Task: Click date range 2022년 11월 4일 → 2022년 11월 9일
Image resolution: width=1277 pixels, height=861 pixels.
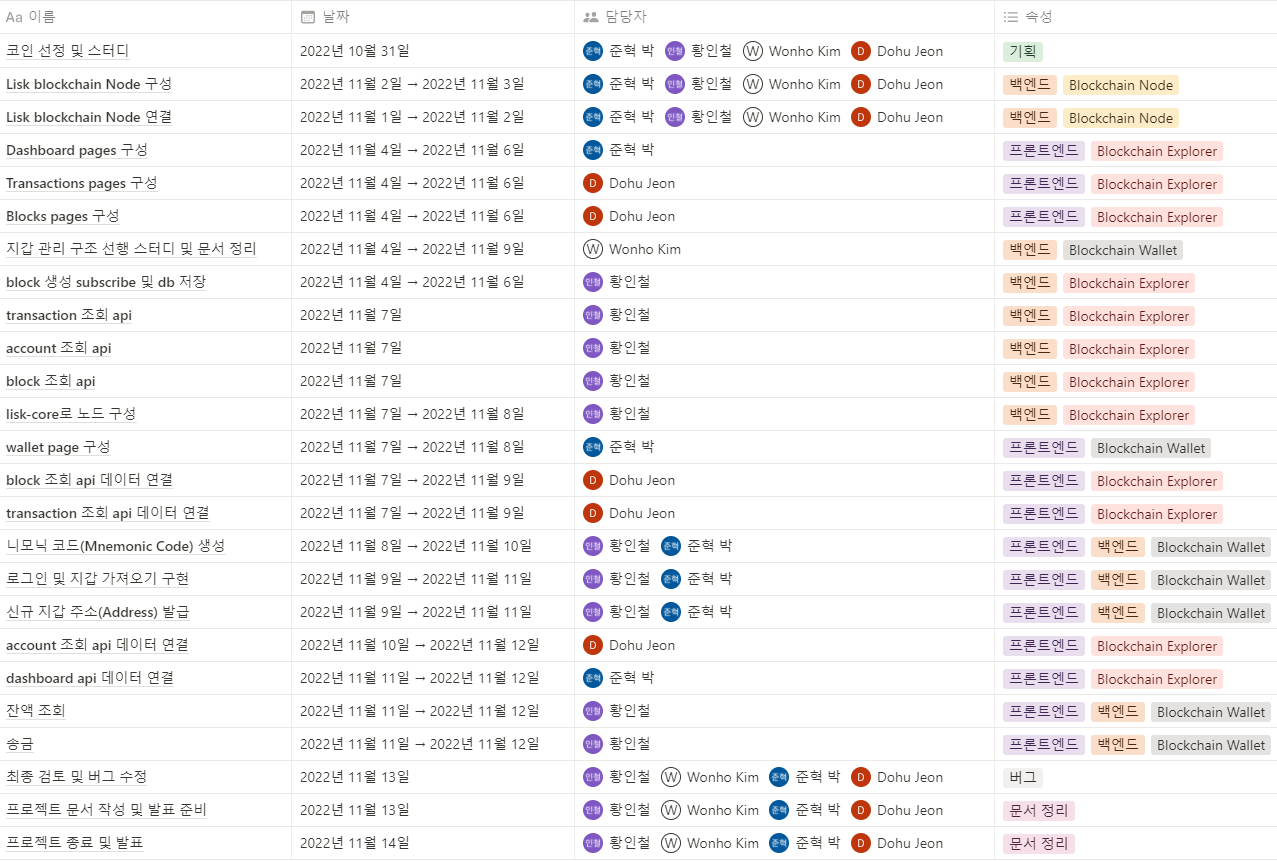Action: (x=412, y=249)
